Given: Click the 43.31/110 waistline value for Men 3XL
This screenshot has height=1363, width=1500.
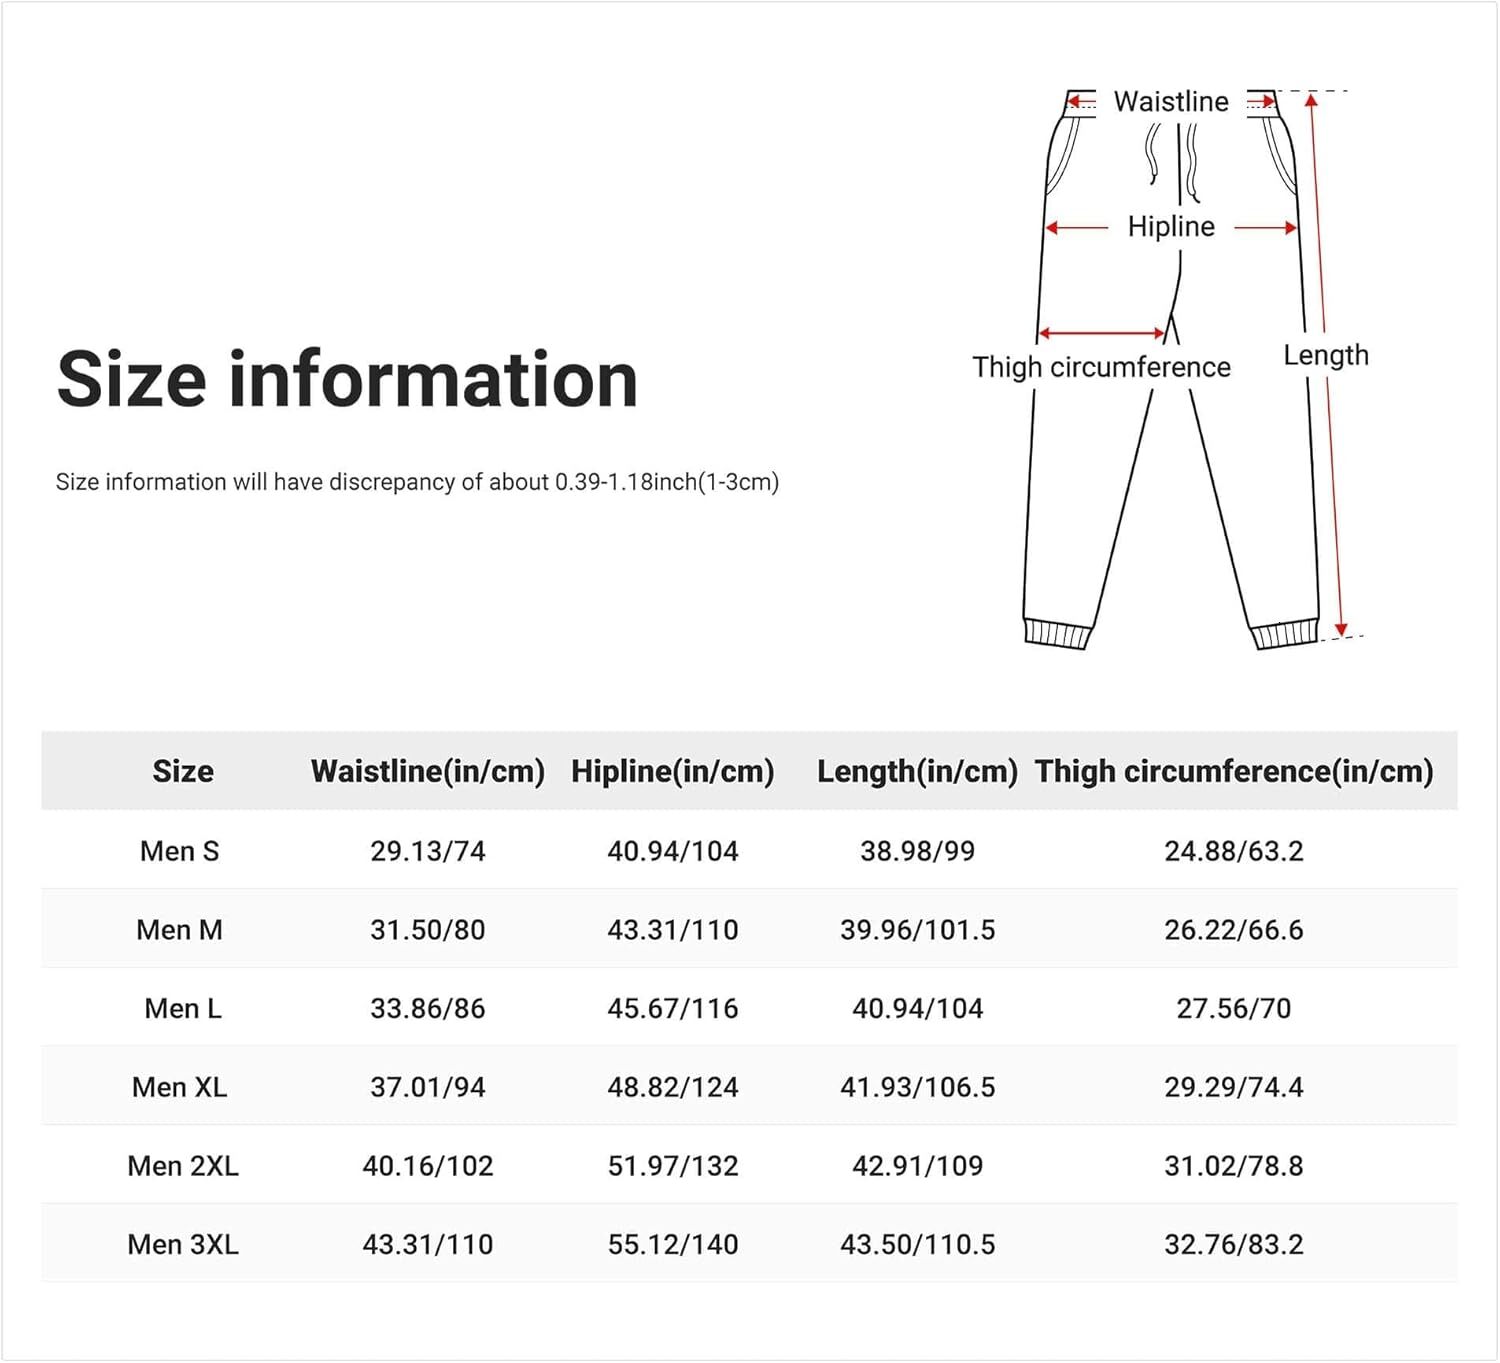Looking at the screenshot, I should (x=430, y=1244).
